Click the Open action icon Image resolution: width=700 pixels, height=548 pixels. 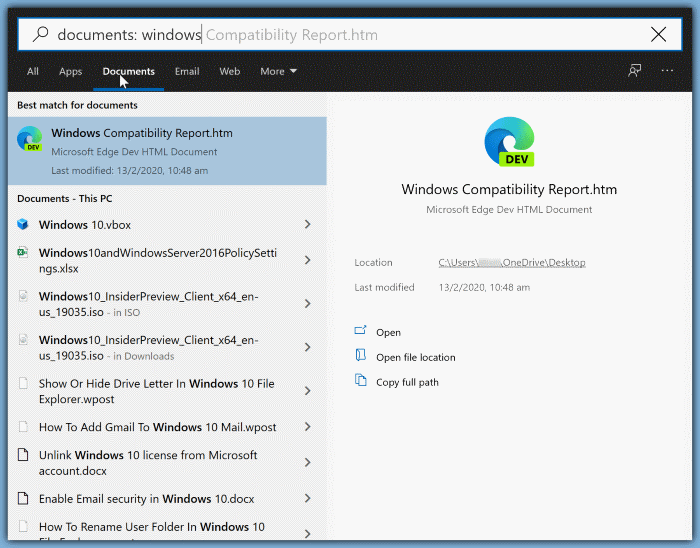point(360,331)
